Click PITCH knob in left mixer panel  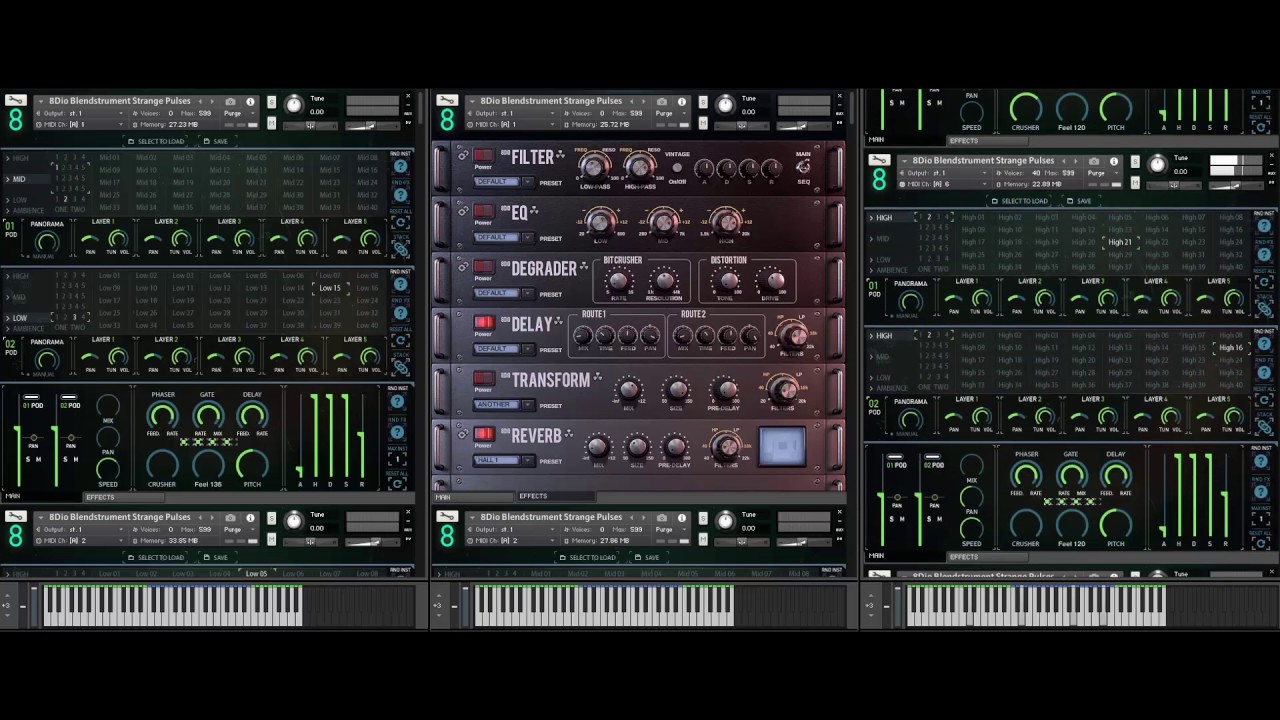(x=252, y=464)
